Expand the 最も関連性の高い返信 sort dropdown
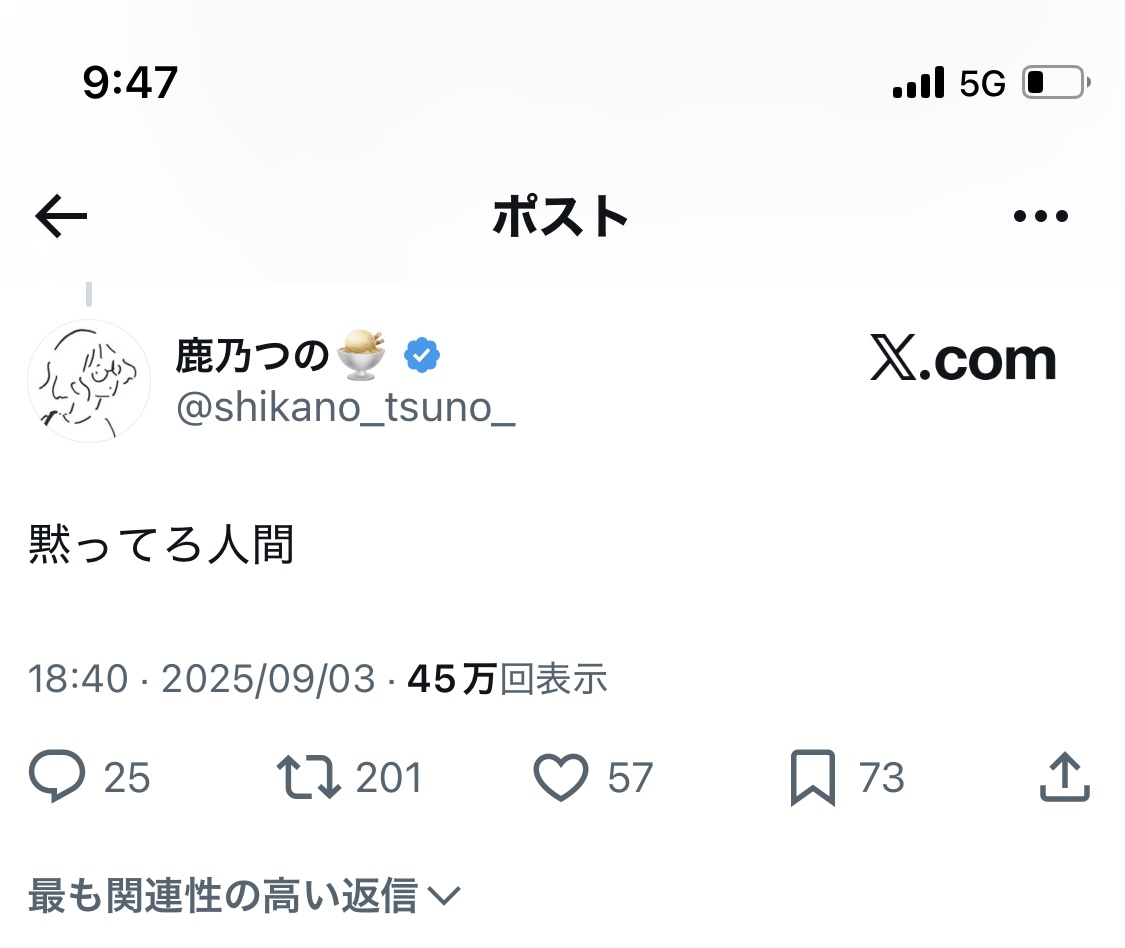 (222, 896)
